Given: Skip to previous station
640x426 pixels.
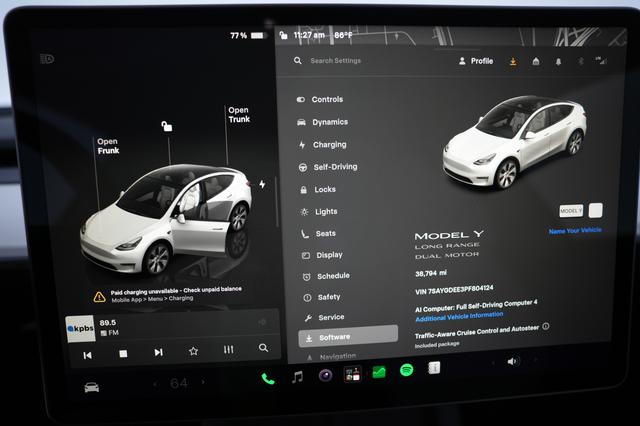Looking at the screenshot, I should (87, 355).
